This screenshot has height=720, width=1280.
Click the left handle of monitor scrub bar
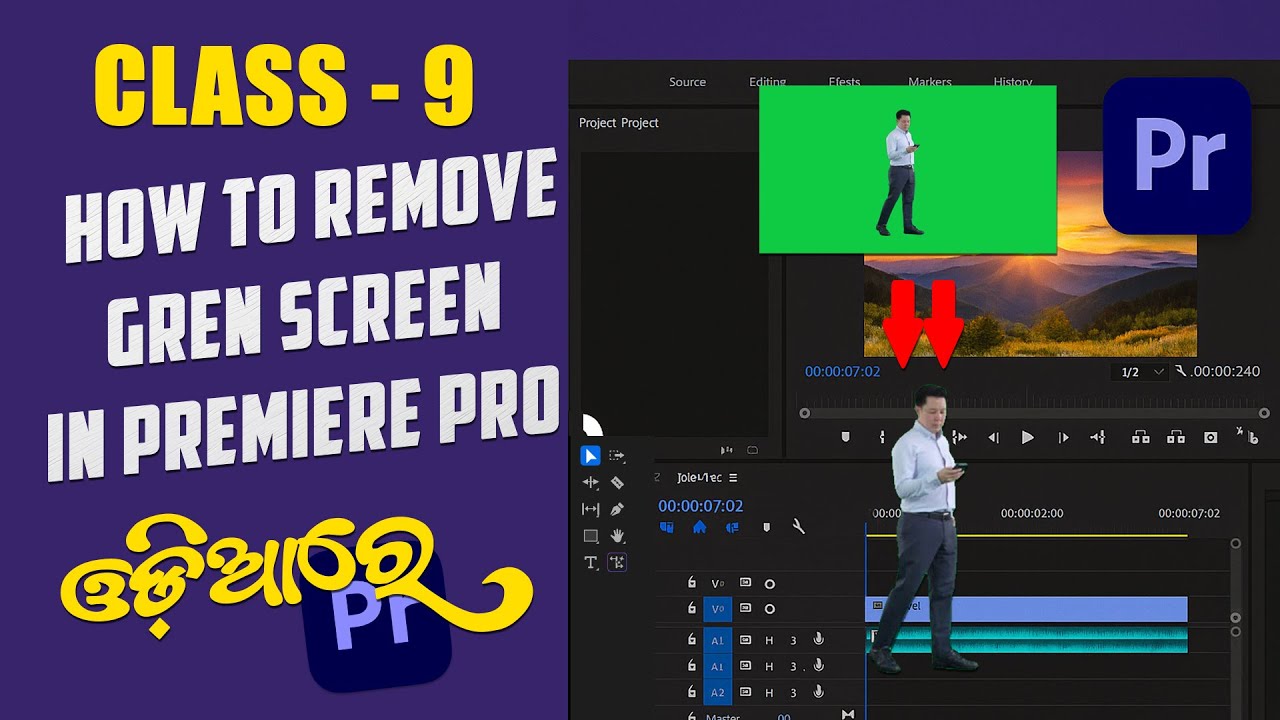pos(803,413)
